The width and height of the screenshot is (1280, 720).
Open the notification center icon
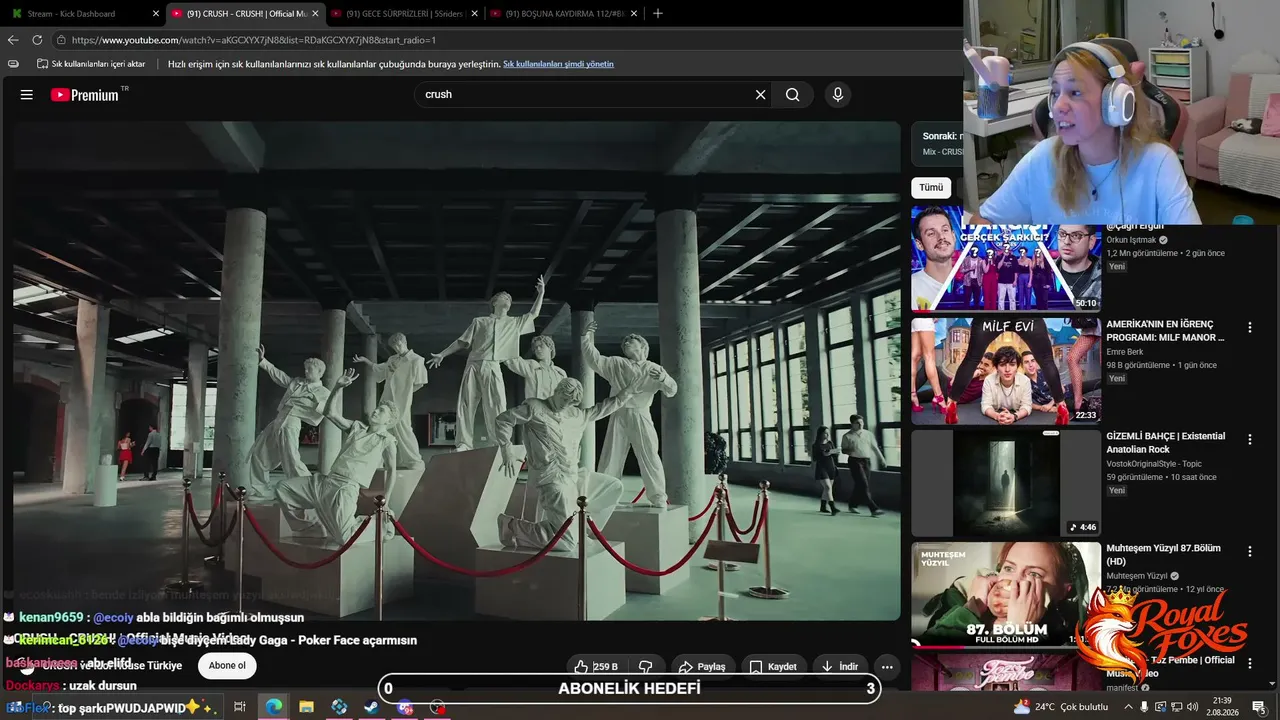click(x=1259, y=707)
